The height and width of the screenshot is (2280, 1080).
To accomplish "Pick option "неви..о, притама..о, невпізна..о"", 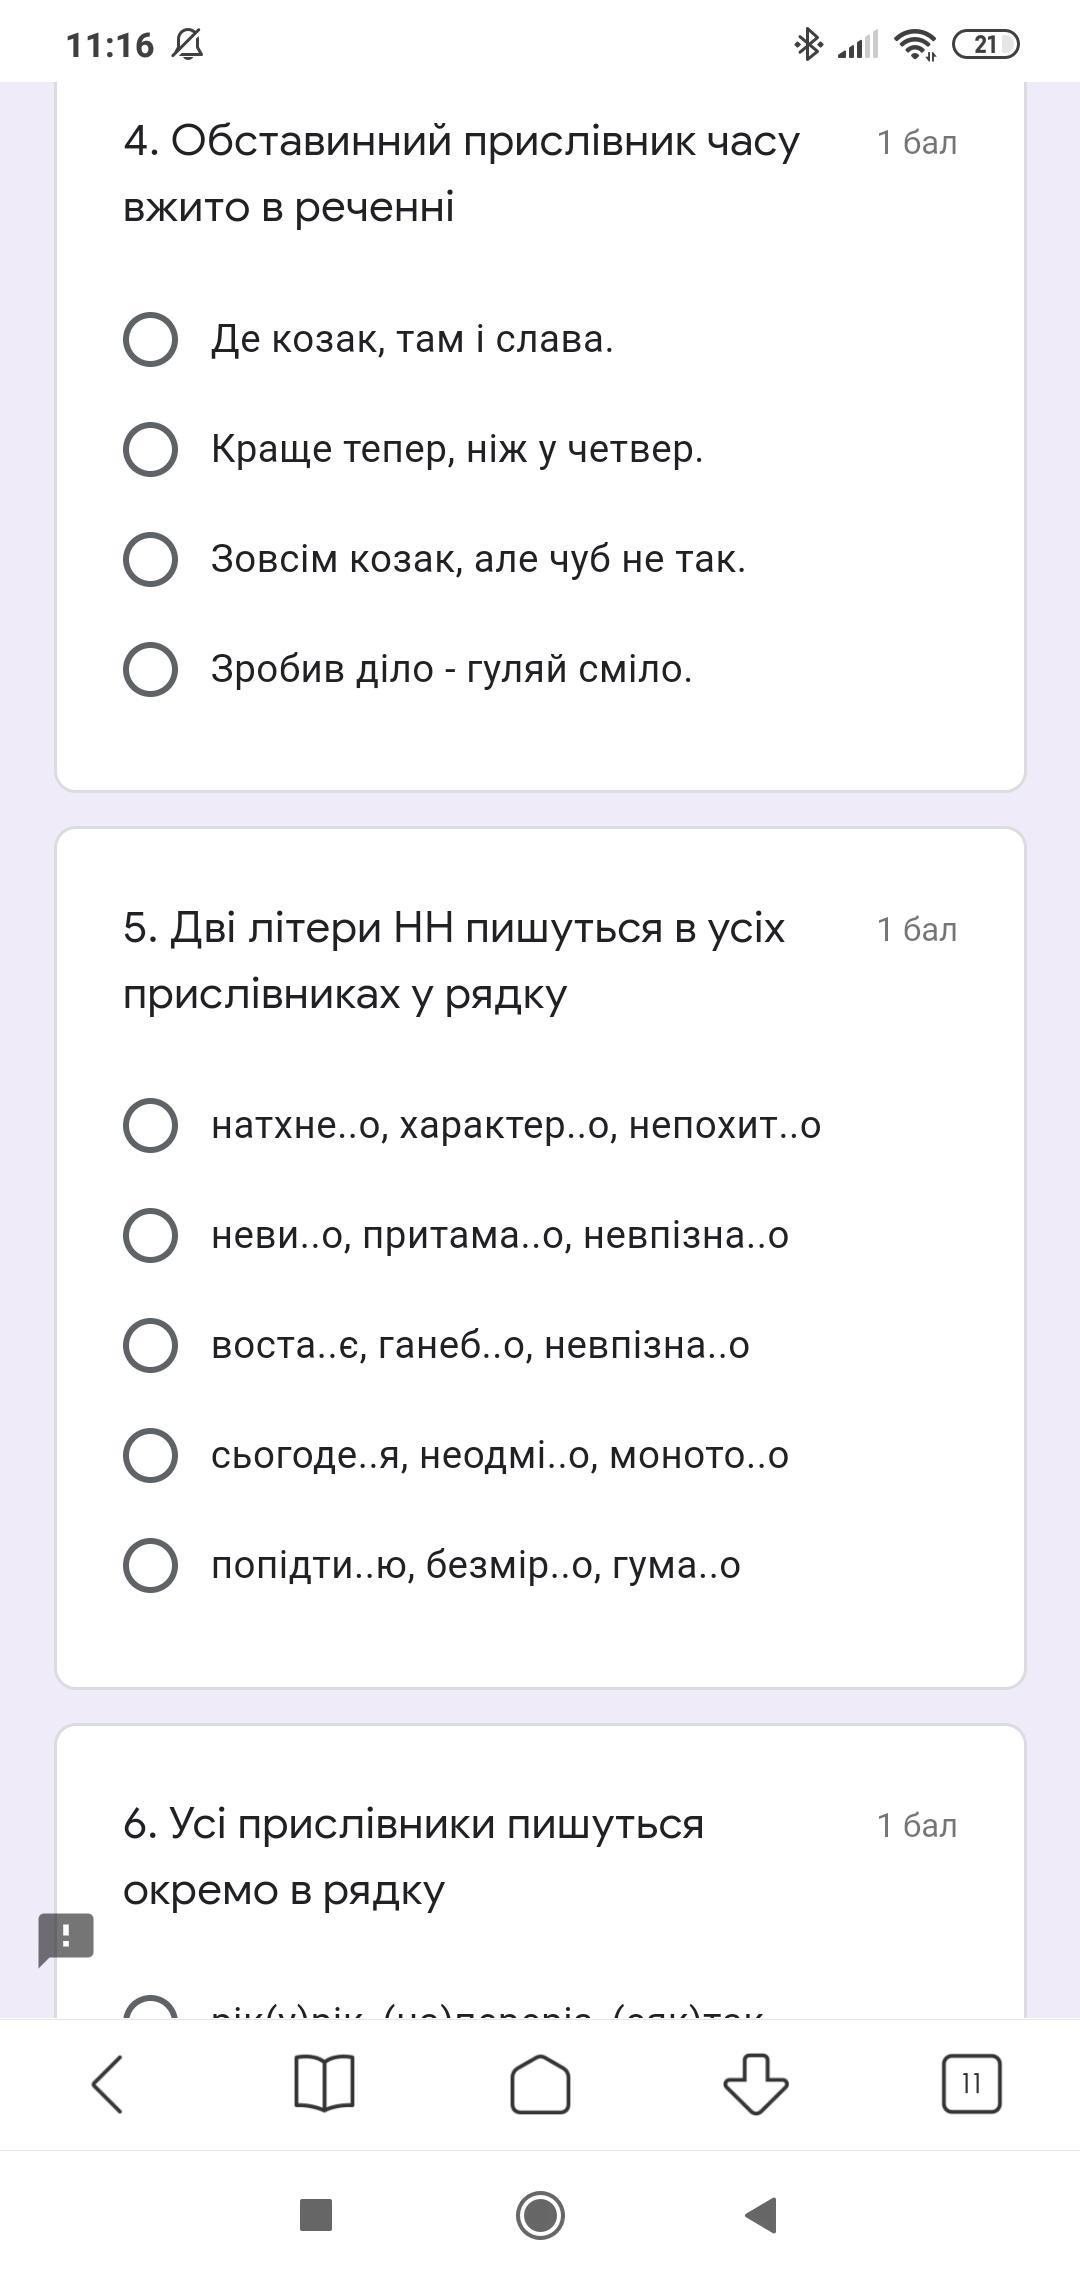I will tap(151, 1236).
